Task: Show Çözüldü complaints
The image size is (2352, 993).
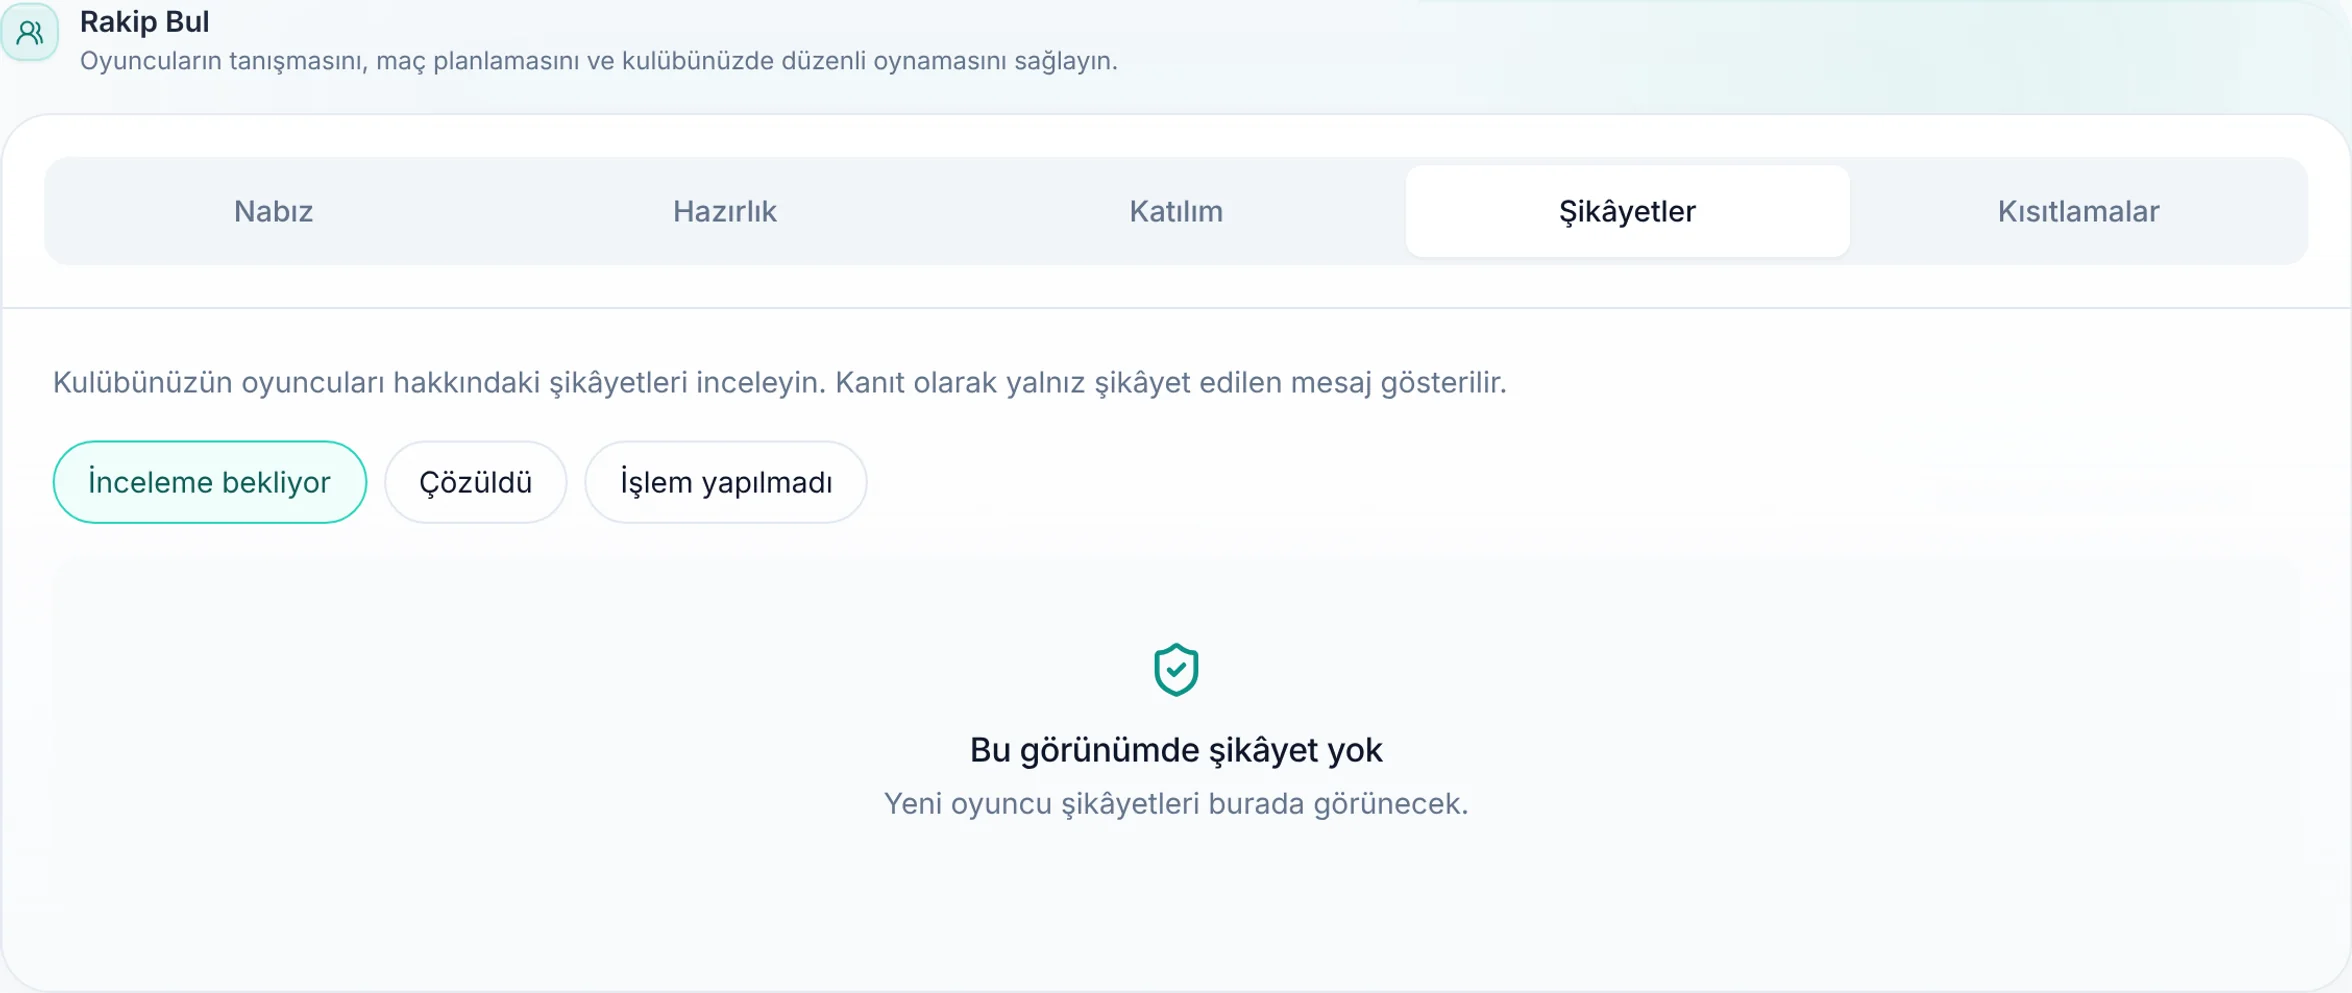Action: coord(475,482)
